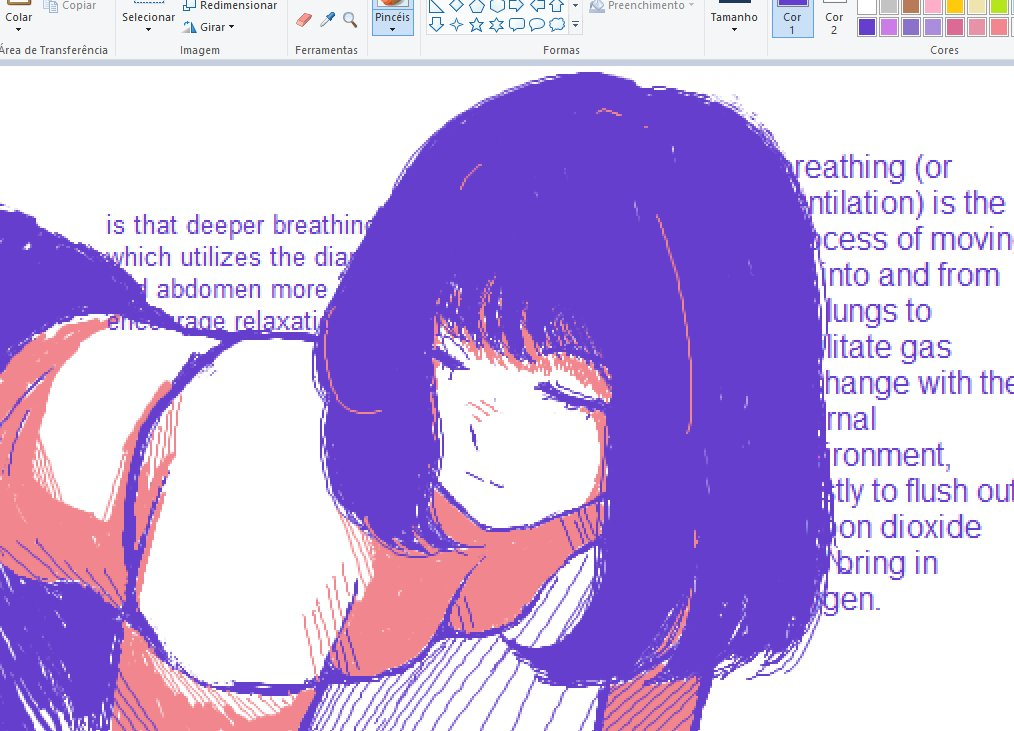This screenshot has width=1014, height=731.
Task: Pick the Color picker eyedropper tool
Action: (x=328, y=19)
